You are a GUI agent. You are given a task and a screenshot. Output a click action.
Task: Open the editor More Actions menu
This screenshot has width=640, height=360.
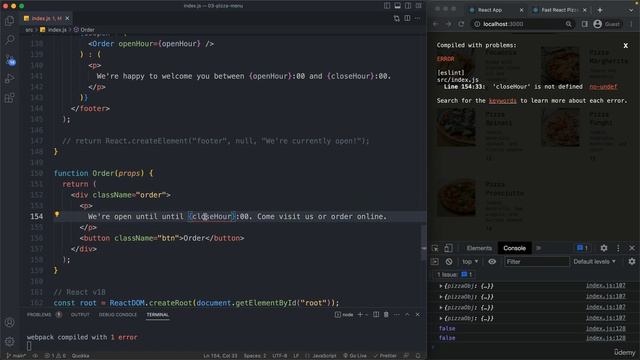417,18
